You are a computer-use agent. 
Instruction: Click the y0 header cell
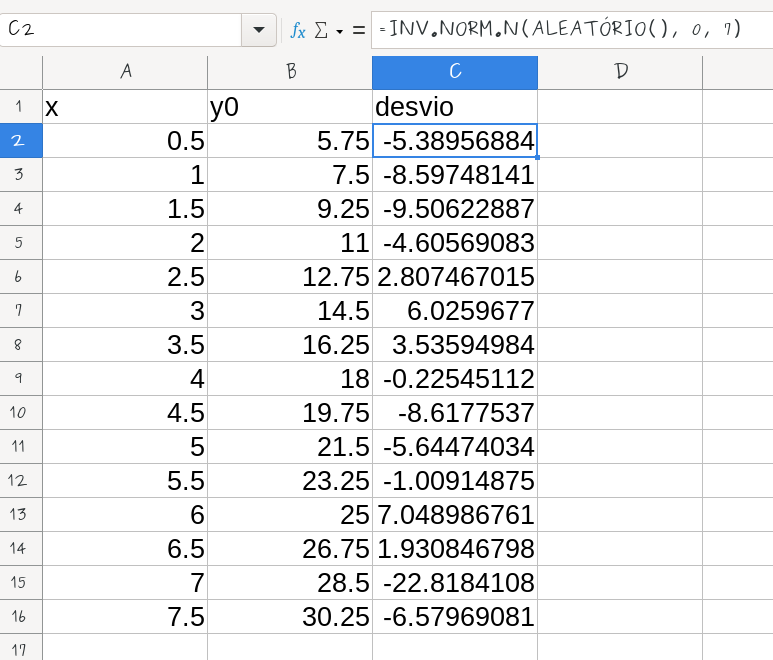click(290, 107)
